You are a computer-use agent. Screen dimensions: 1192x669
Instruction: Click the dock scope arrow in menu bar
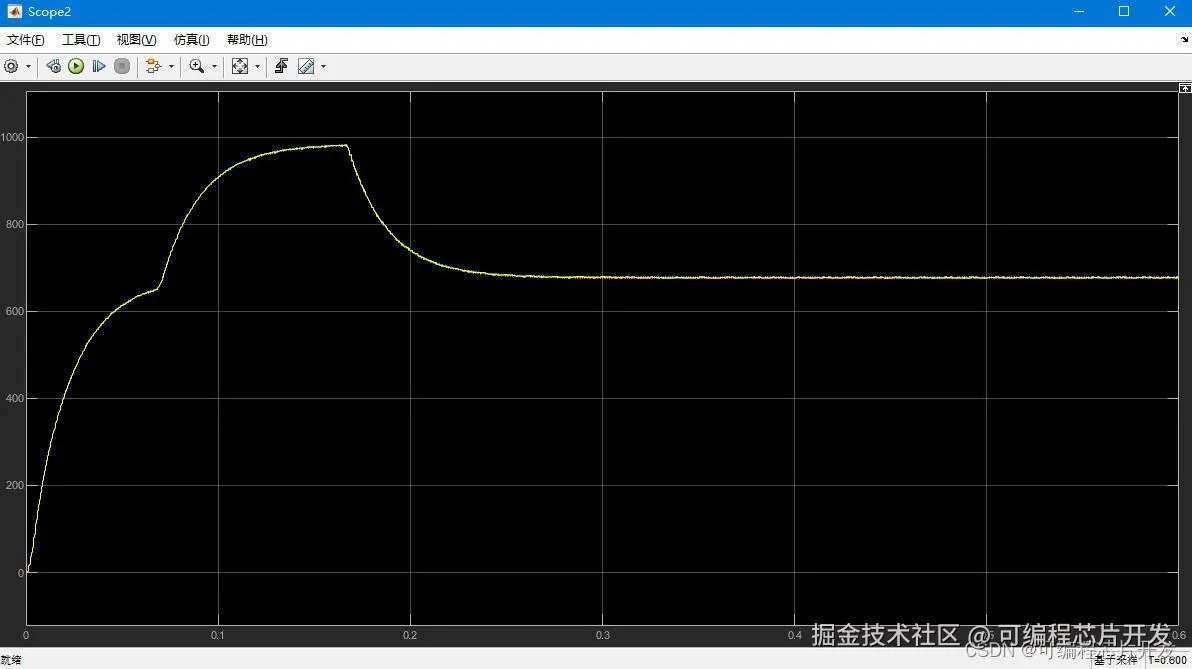[x=1184, y=40]
